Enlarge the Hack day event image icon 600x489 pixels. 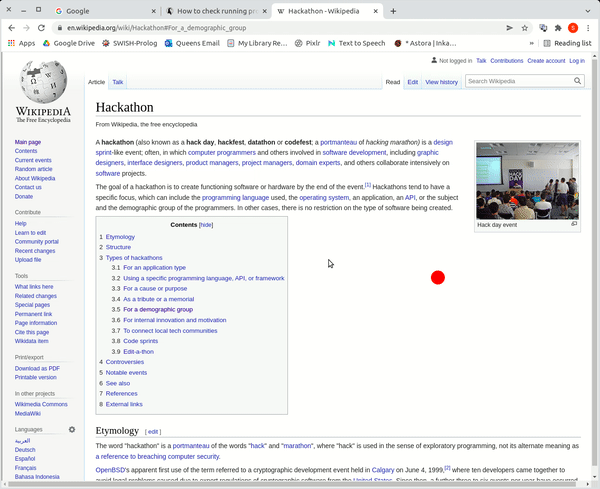(x=574, y=224)
